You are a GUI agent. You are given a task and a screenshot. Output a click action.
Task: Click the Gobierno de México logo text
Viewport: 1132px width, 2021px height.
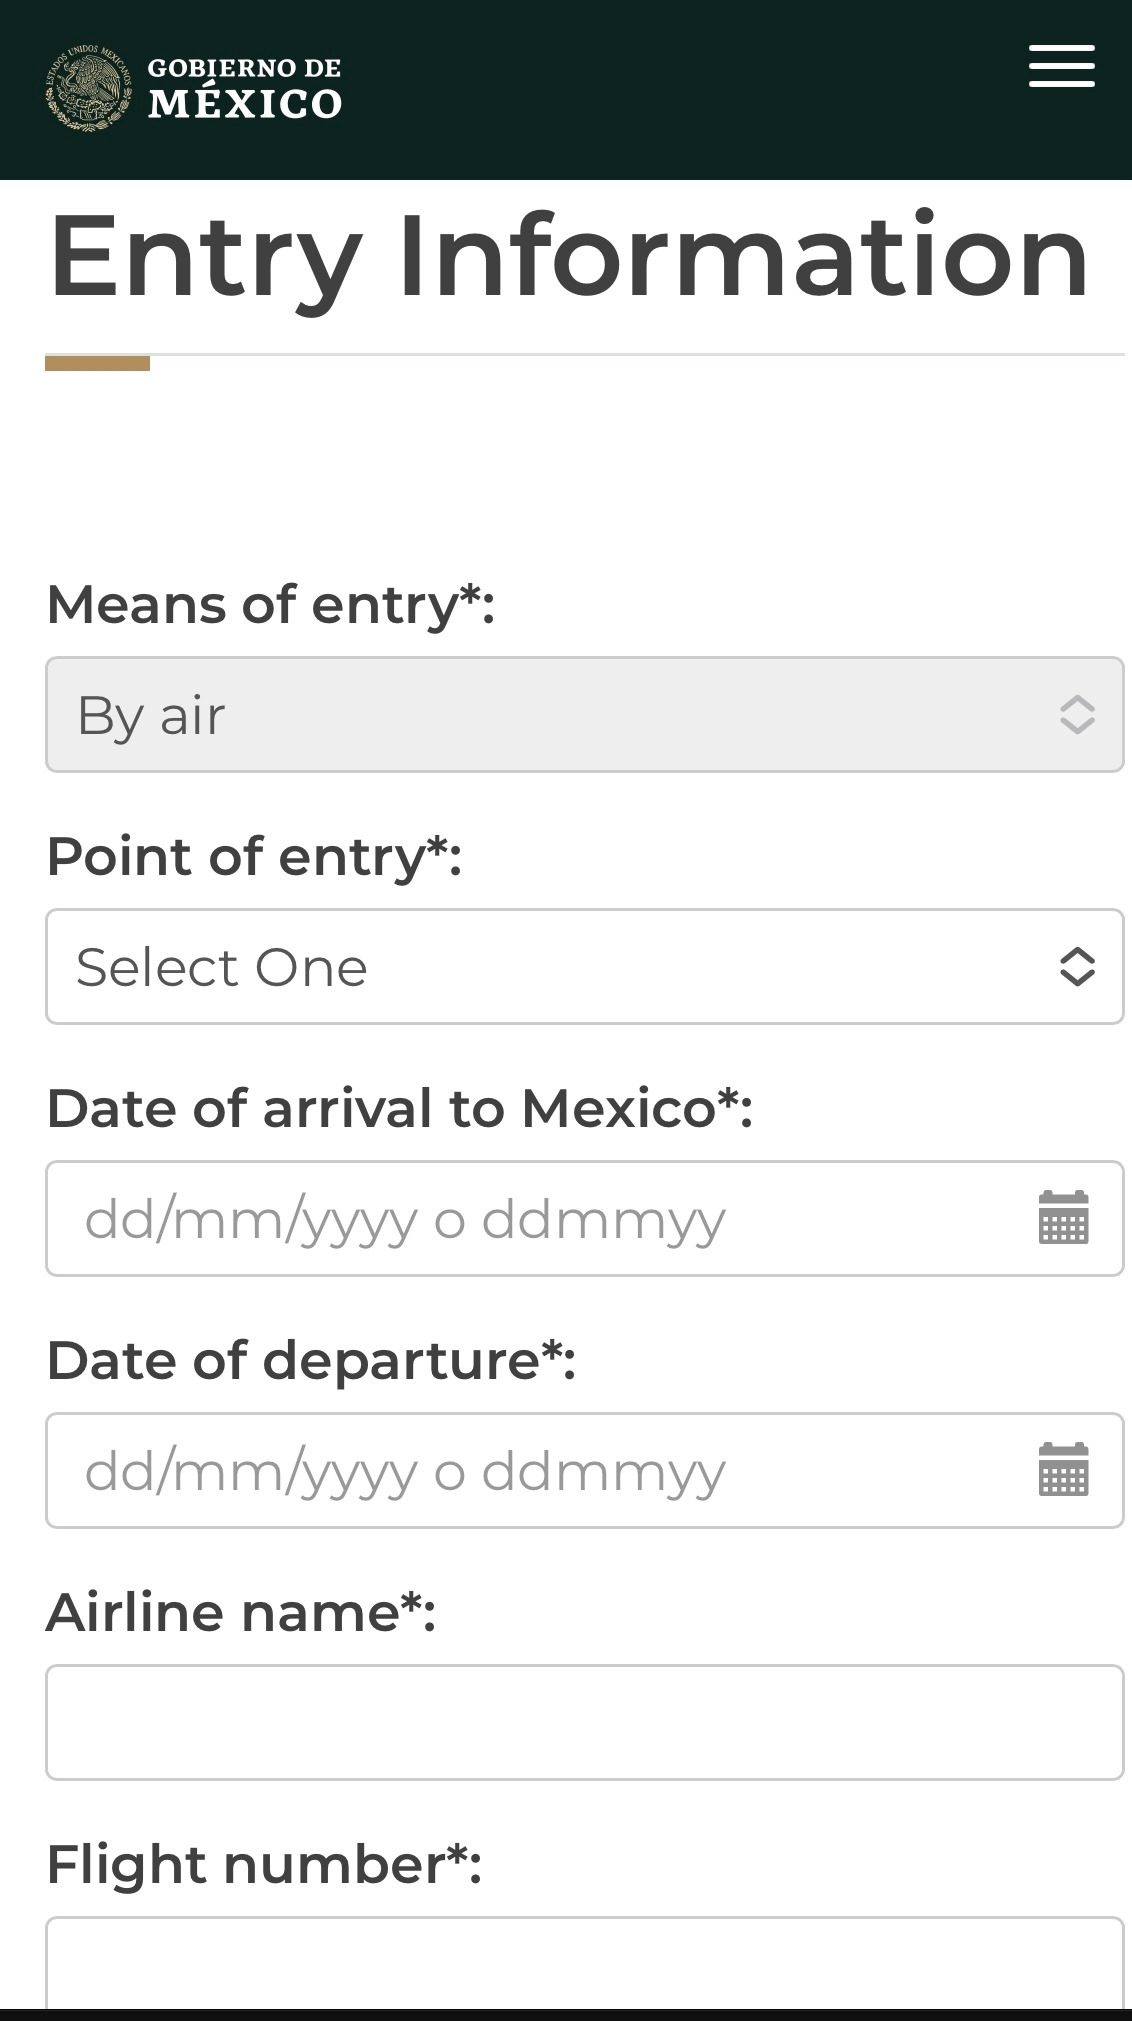244,88
